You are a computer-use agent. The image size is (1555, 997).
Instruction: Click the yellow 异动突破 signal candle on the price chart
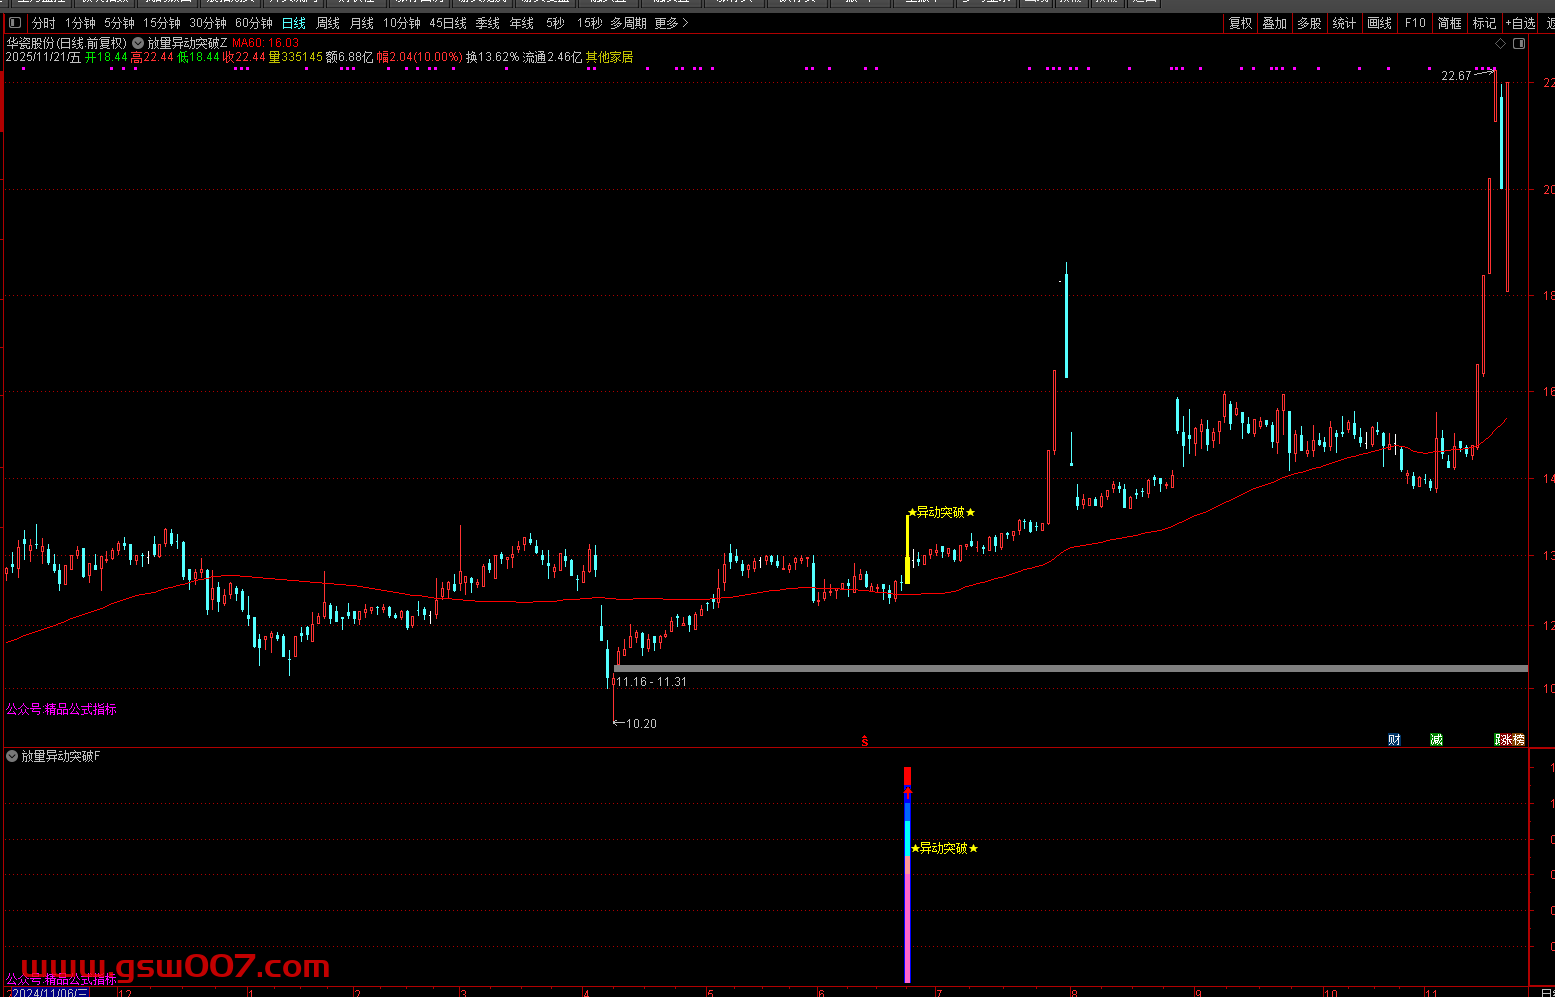coord(907,550)
